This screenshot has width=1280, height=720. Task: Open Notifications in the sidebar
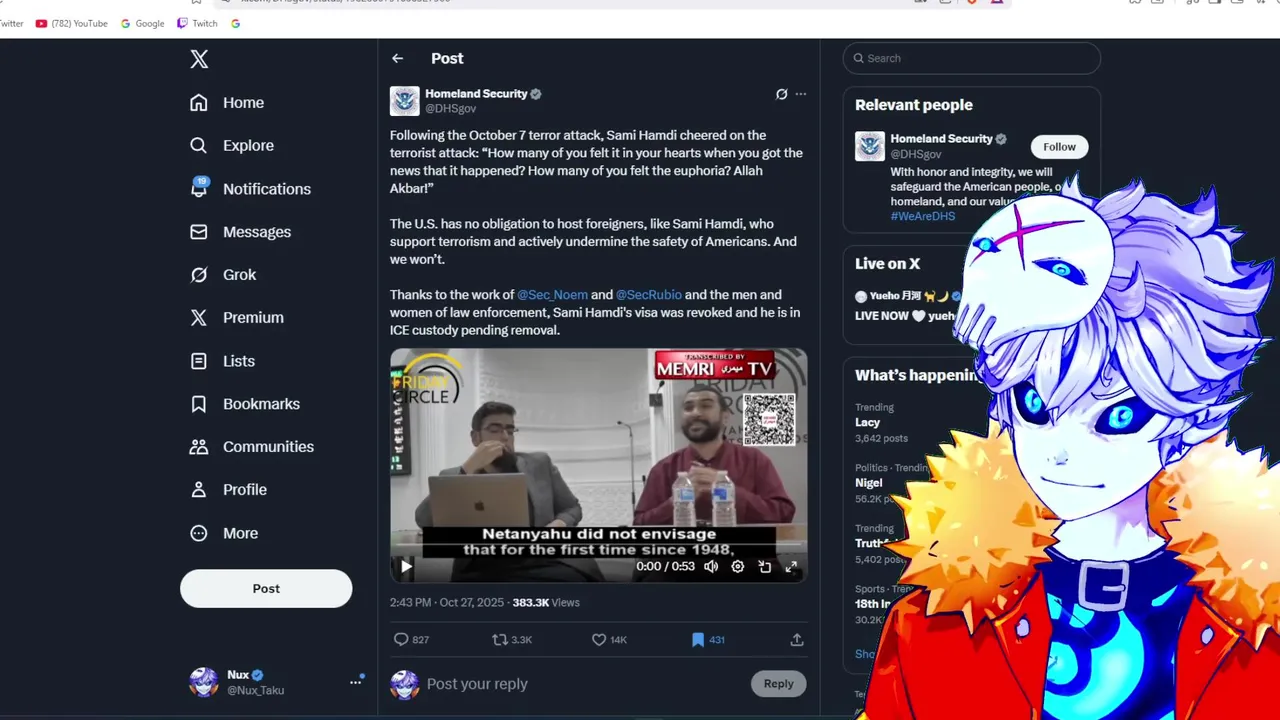tap(250, 189)
